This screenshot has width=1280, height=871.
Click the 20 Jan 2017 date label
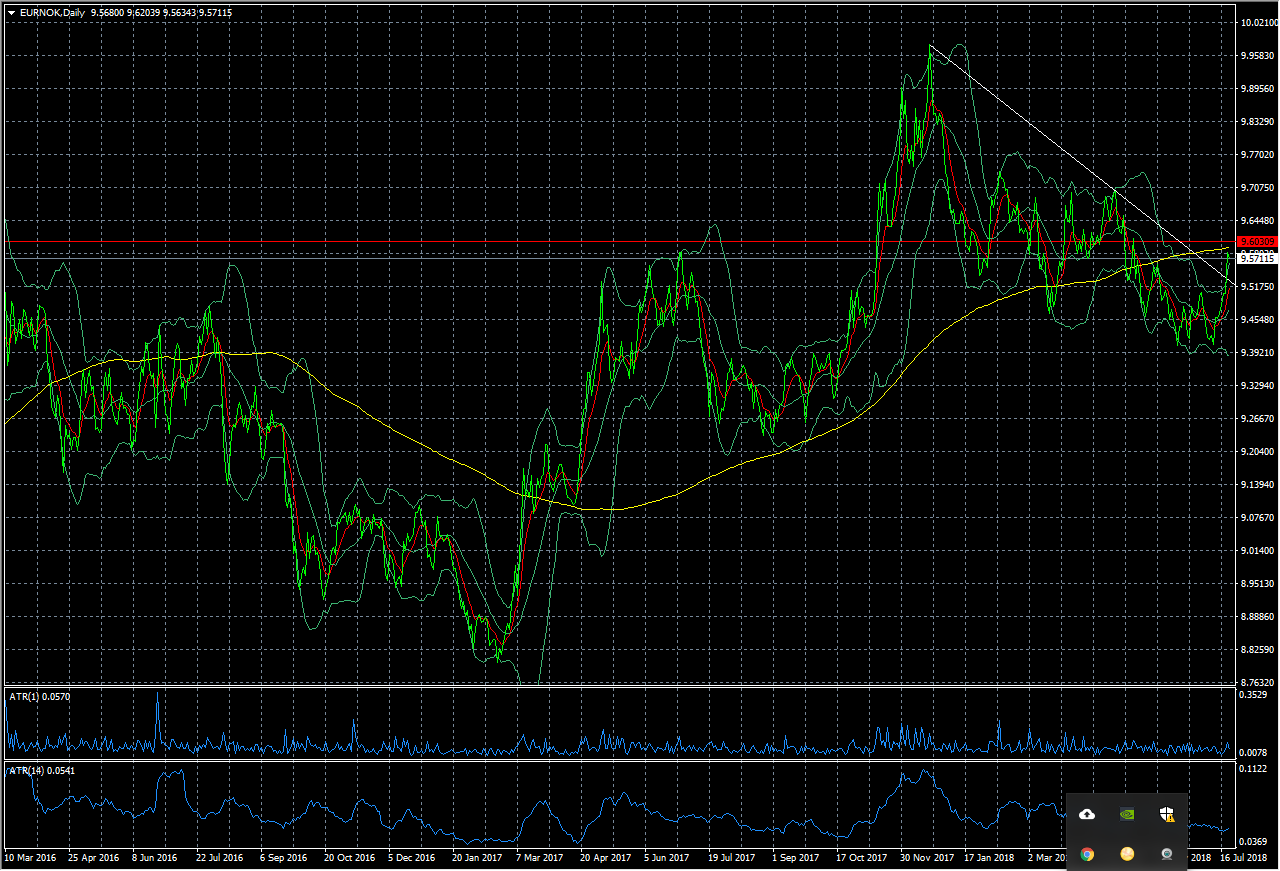pos(477,857)
